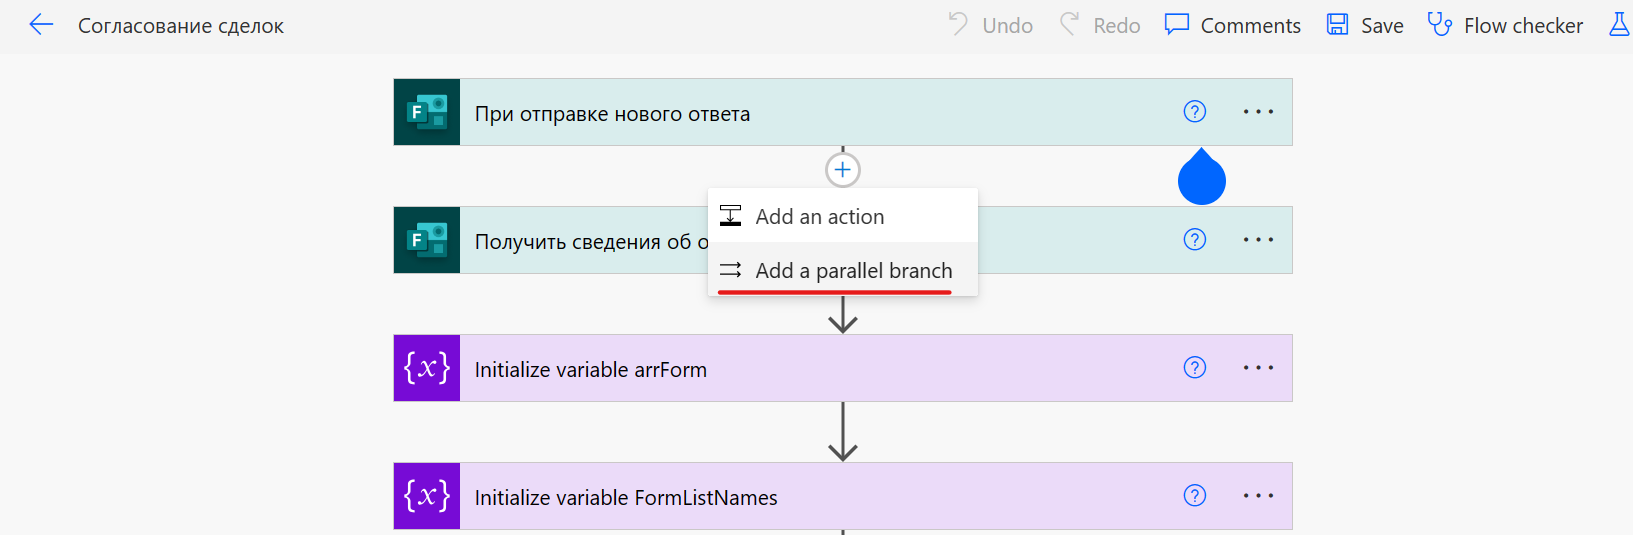Run the Flow checker
The image size is (1633, 535).
point(1505,25)
